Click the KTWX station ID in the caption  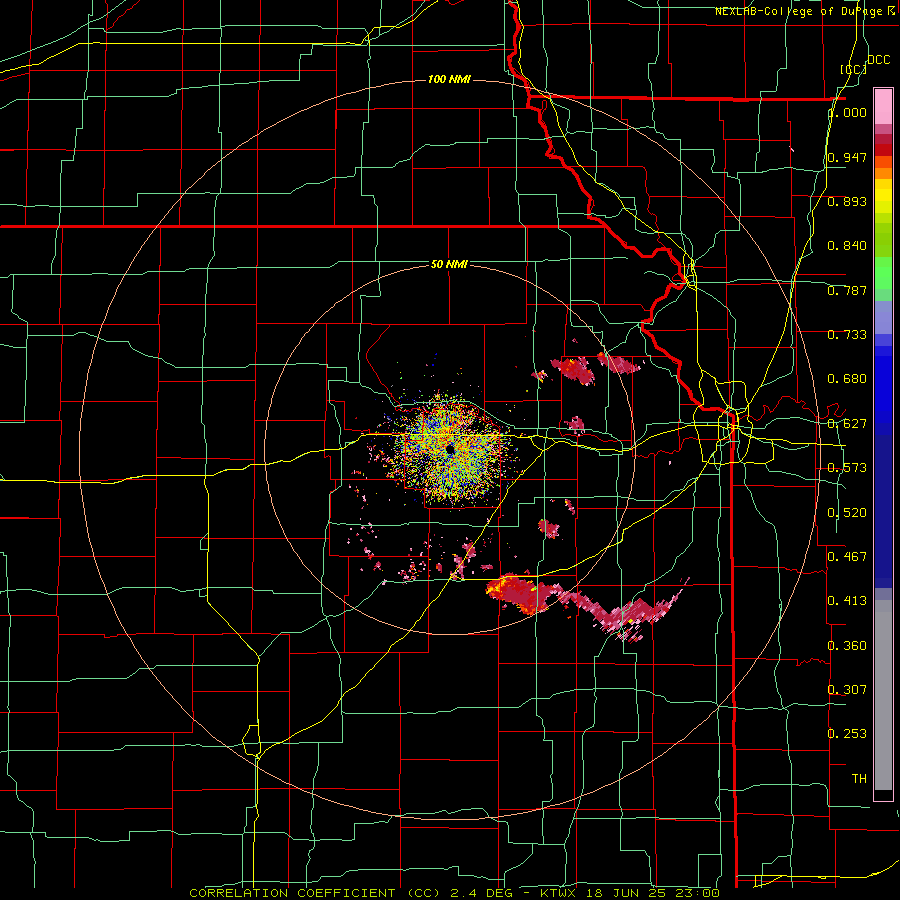(558, 893)
